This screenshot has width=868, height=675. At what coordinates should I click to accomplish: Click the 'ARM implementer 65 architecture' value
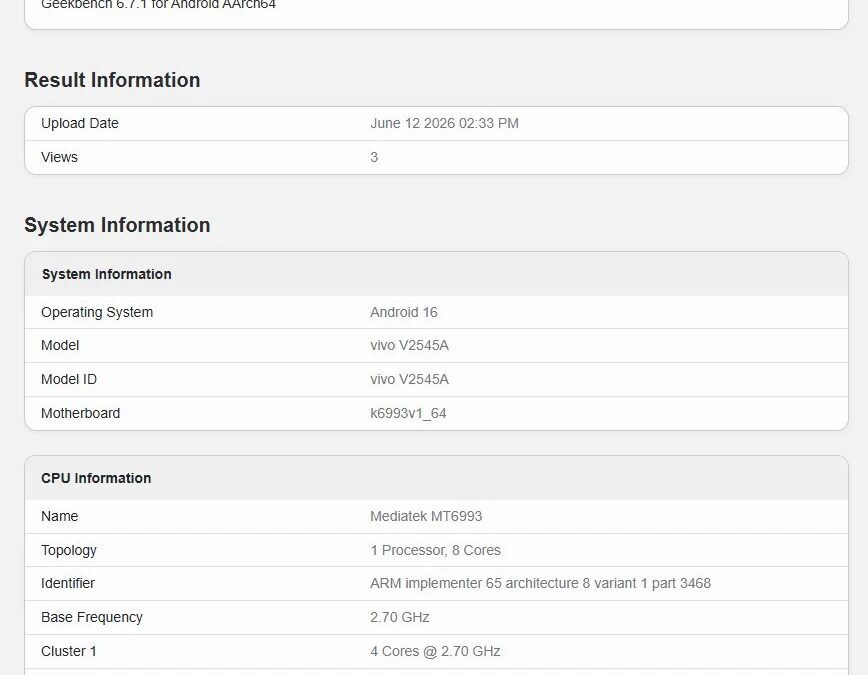point(540,583)
